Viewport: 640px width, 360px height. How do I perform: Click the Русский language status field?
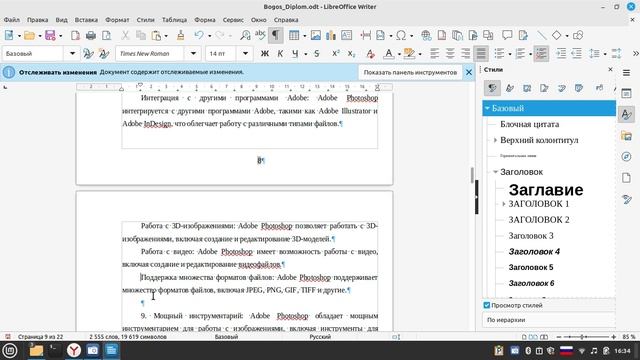[x=320, y=337]
